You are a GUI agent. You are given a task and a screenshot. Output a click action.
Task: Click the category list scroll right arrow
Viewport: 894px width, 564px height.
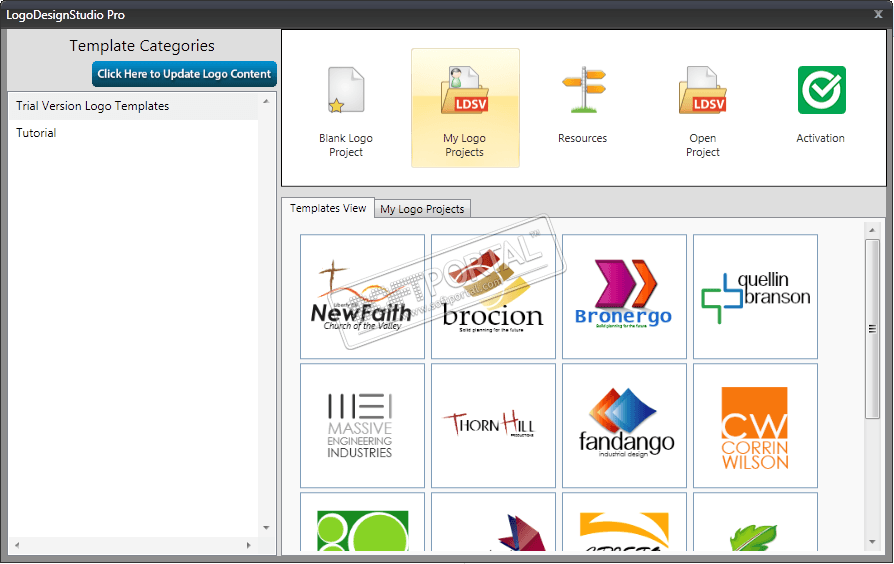[249, 545]
